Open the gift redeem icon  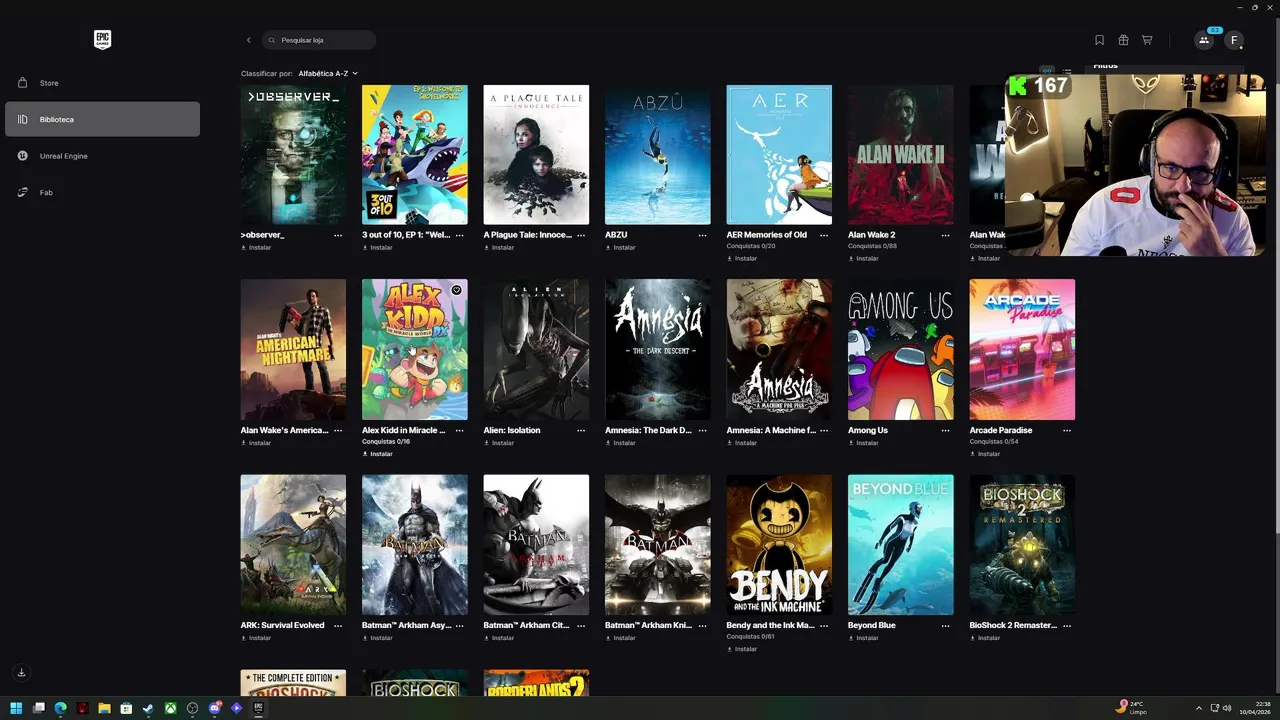pyautogui.click(x=1123, y=40)
